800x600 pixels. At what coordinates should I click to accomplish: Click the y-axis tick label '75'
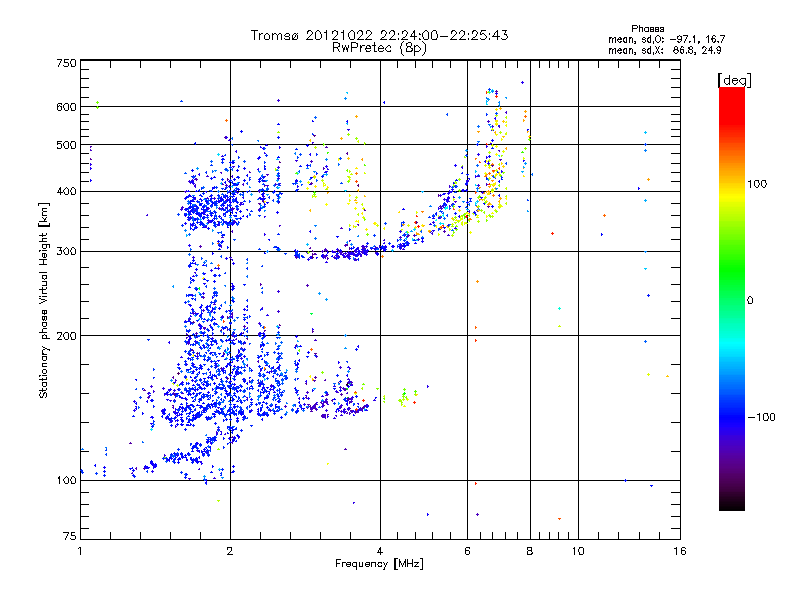click(x=70, y=536)
